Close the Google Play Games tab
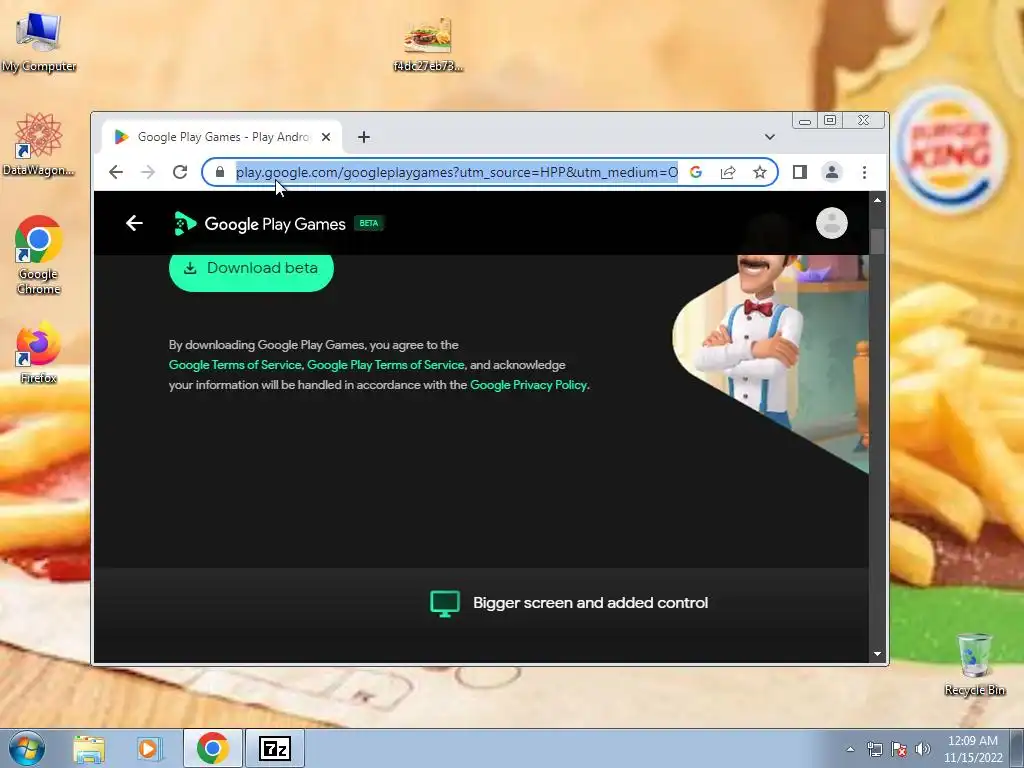The width and height of the screenshot is (1024, 768). point(326,137)
